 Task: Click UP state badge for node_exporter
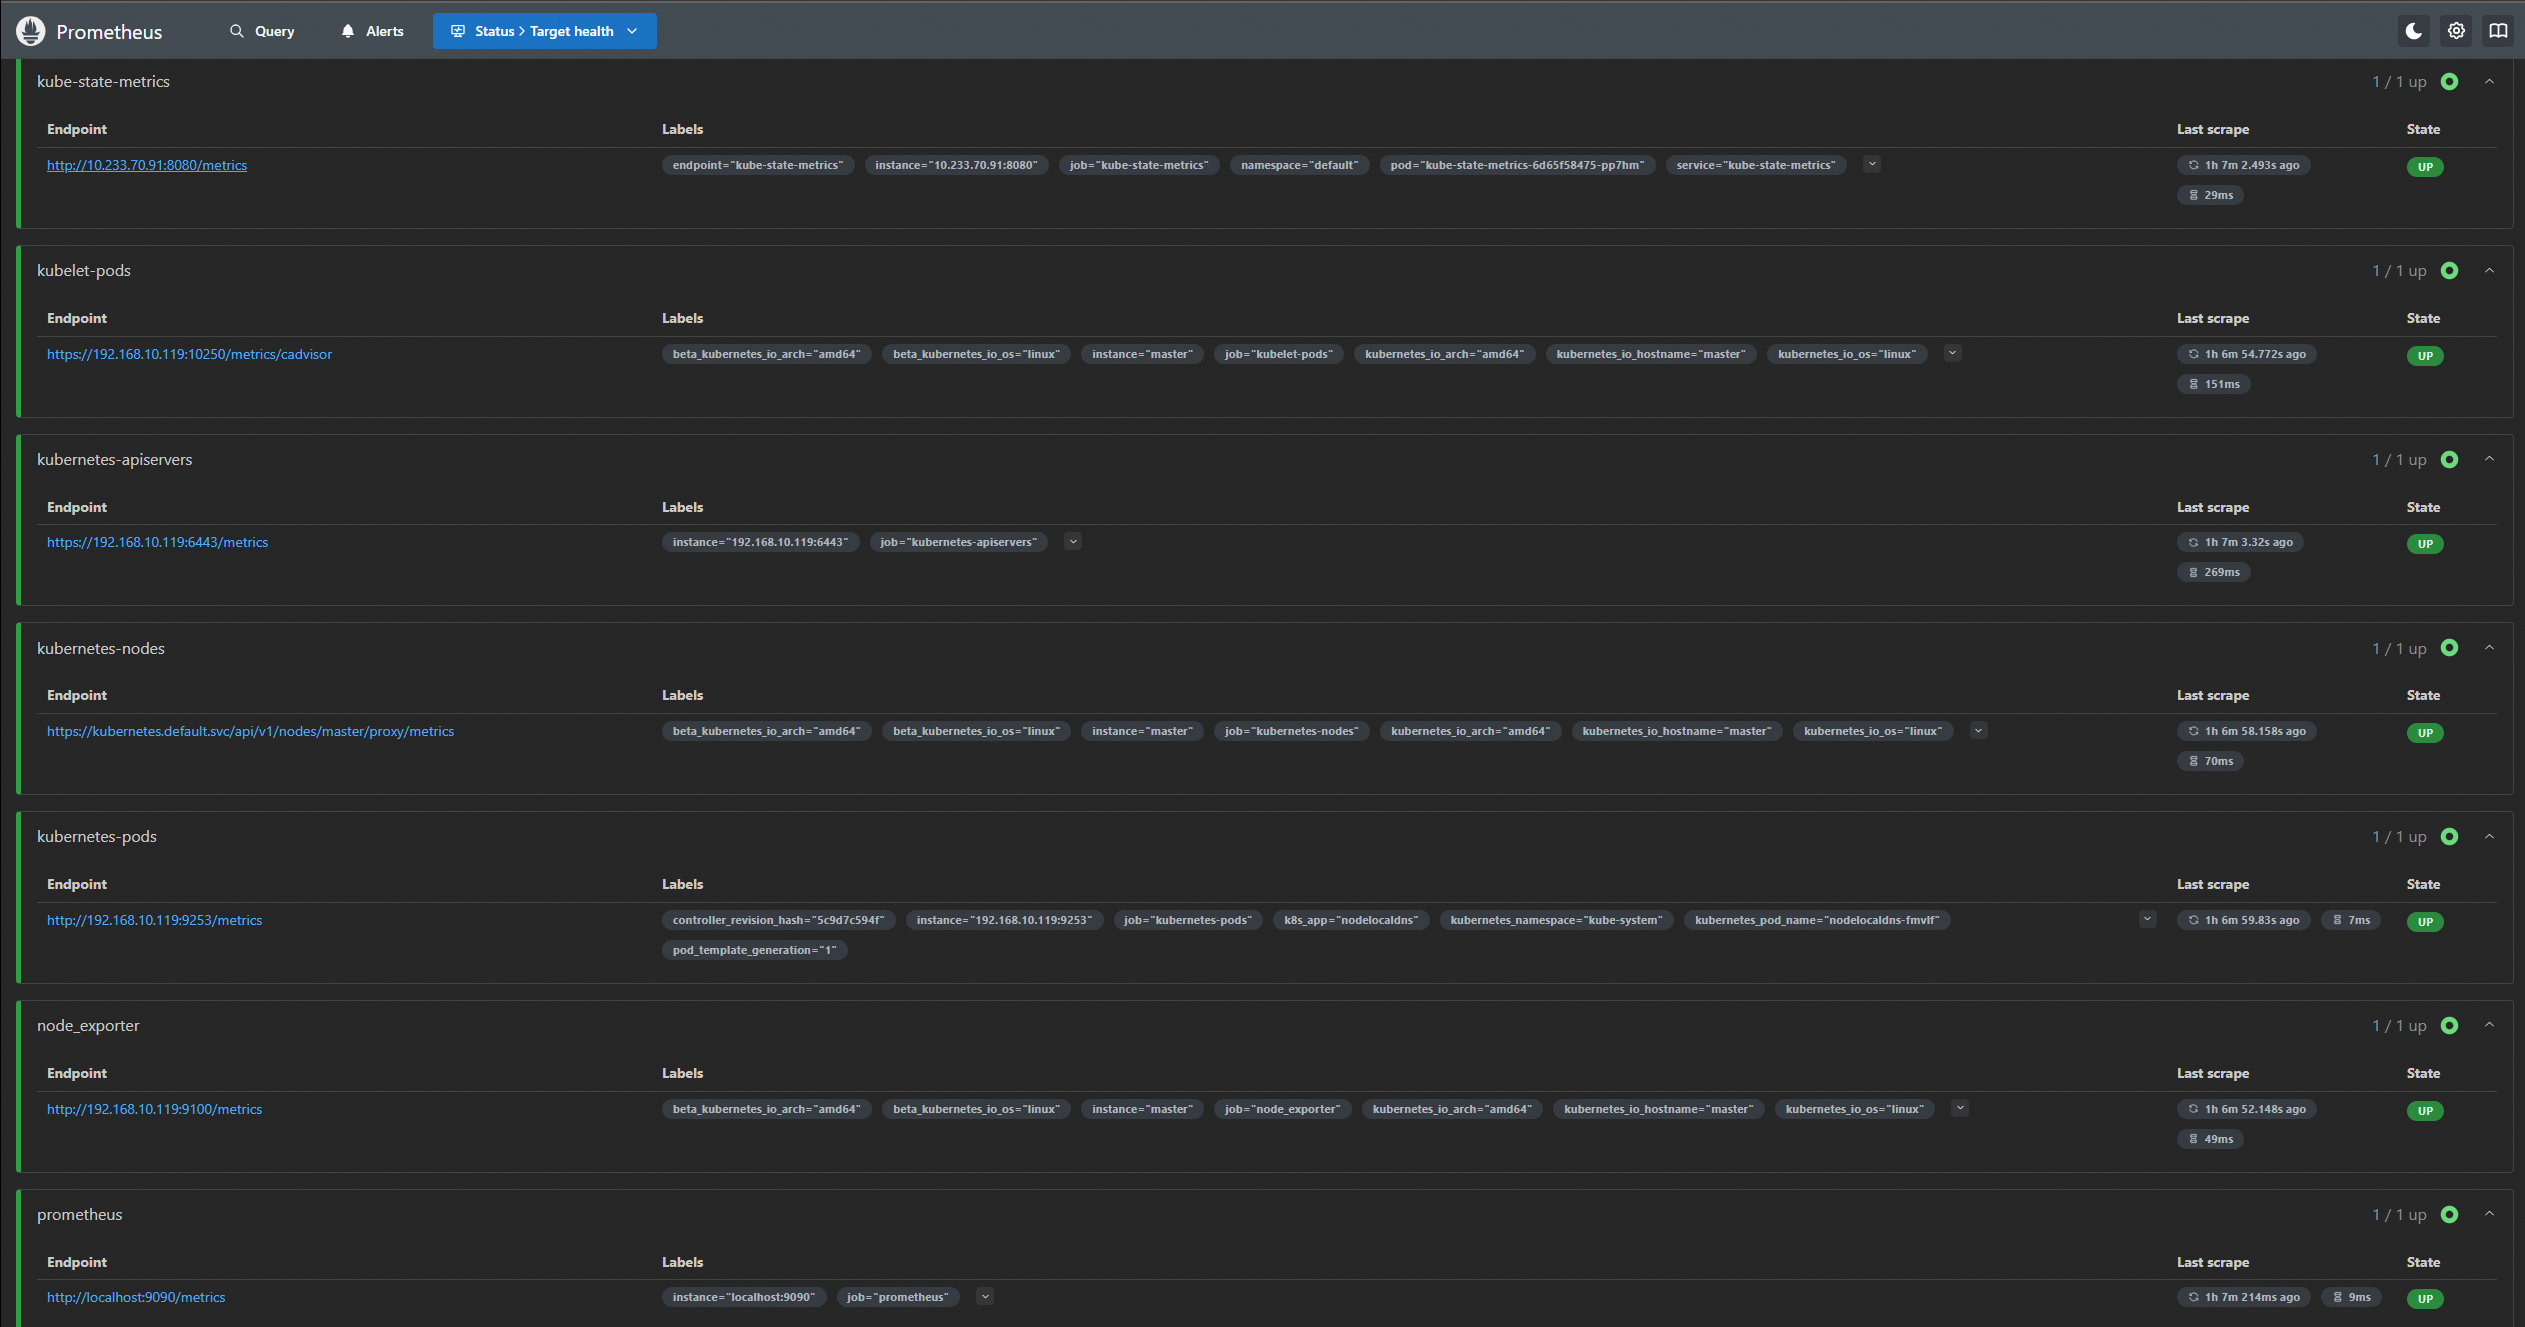click(2424, 1111)
